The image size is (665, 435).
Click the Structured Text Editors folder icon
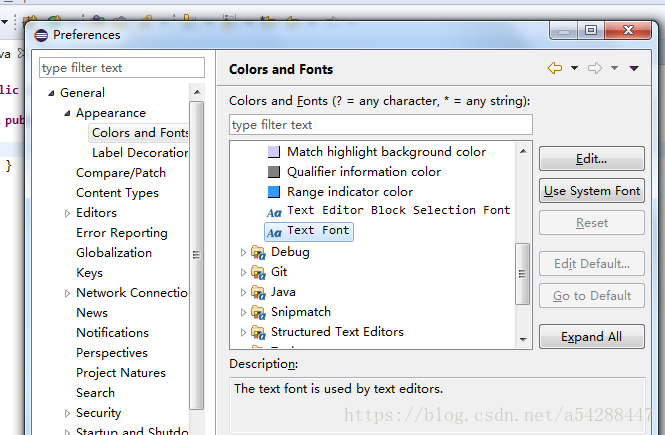click(258, 332)
